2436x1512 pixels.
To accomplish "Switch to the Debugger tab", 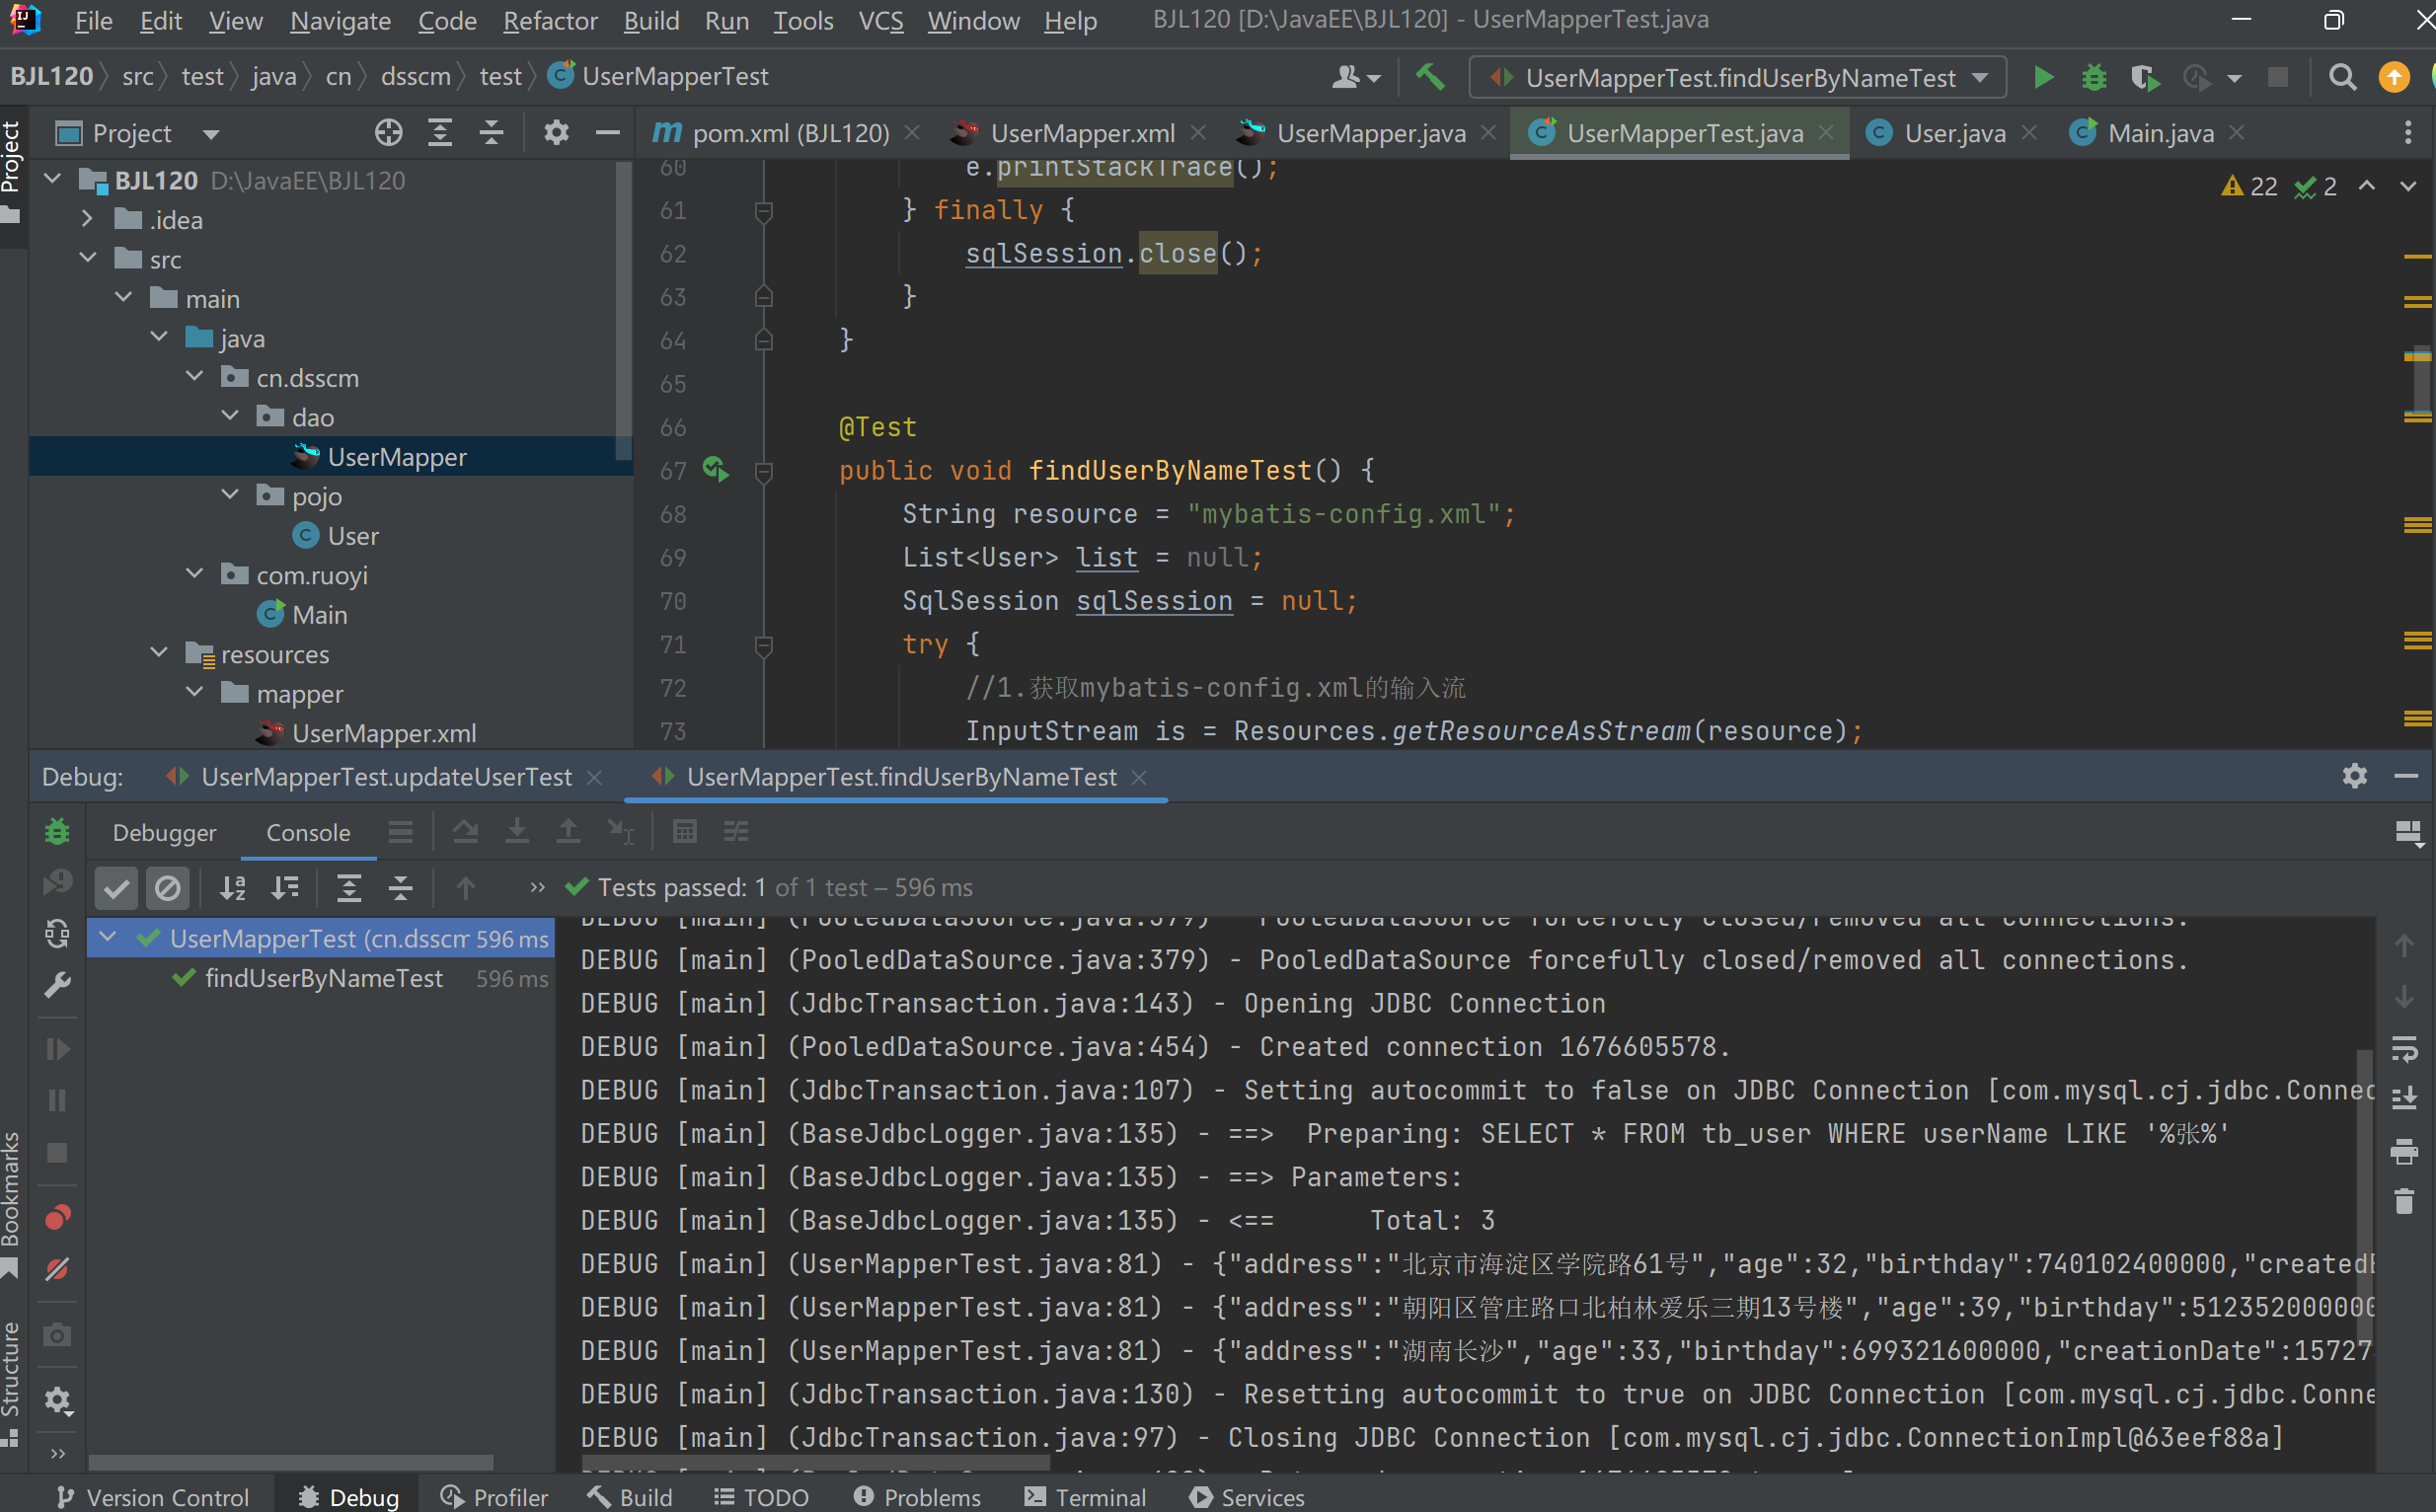I will click(x=164, y=832).
